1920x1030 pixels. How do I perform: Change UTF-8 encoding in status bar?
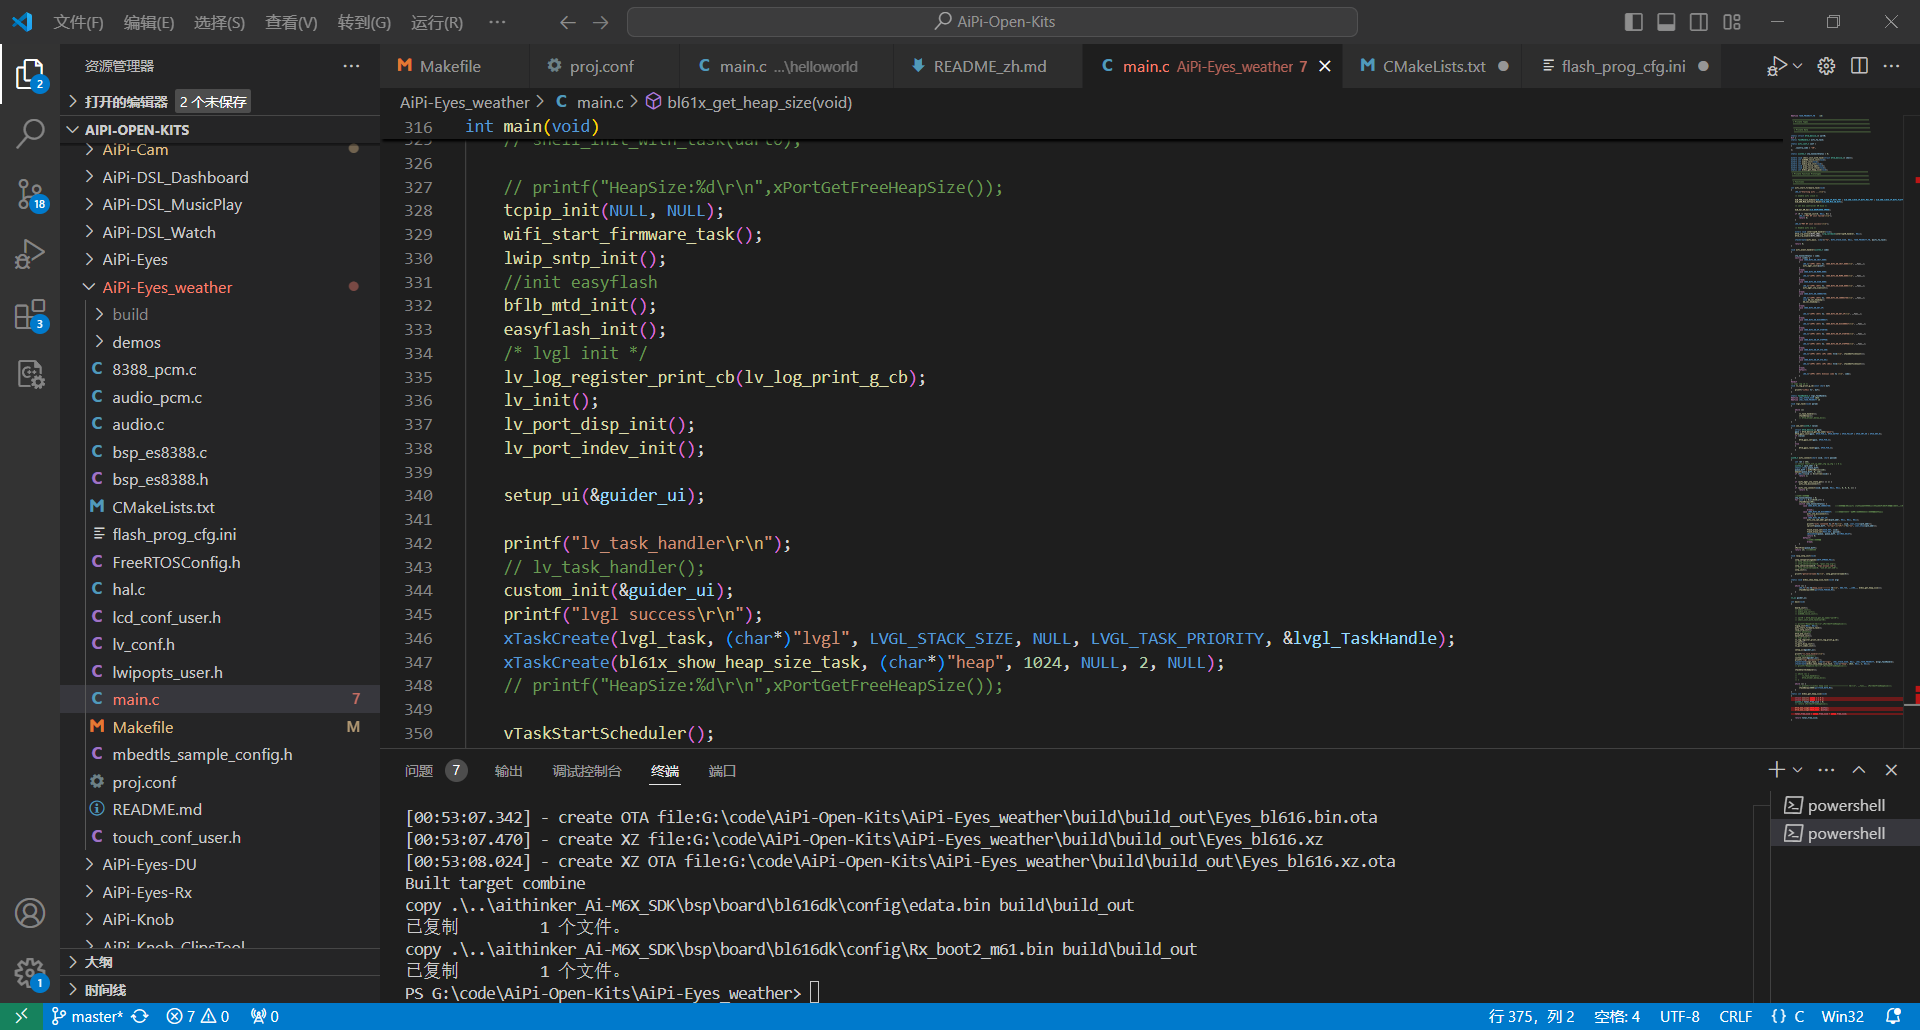click(x=1680, y=1016)
